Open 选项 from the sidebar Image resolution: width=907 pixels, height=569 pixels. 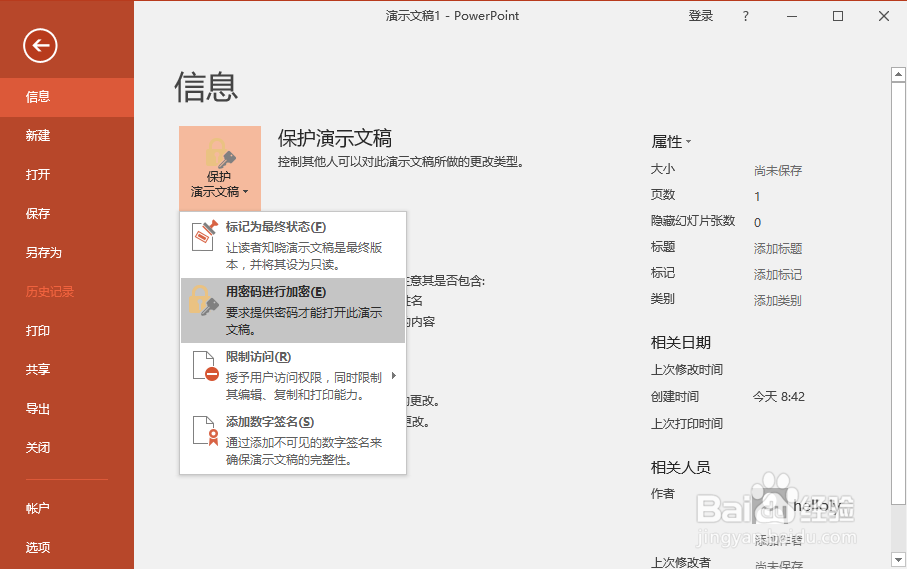pyautogui.click(x=67, y=548)
